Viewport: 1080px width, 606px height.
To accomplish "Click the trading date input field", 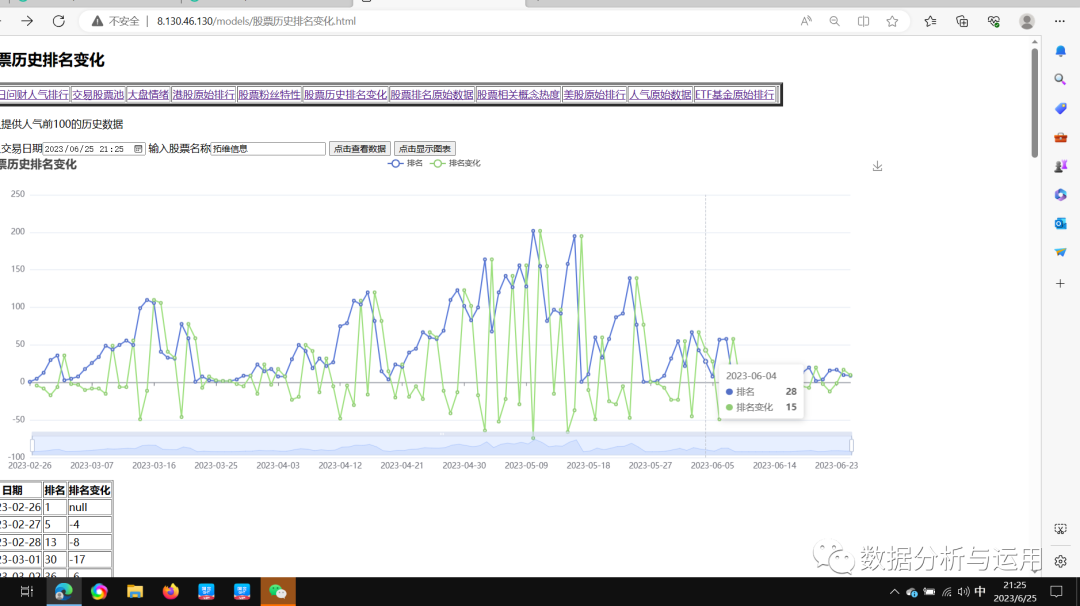I will tap(94, 149).
